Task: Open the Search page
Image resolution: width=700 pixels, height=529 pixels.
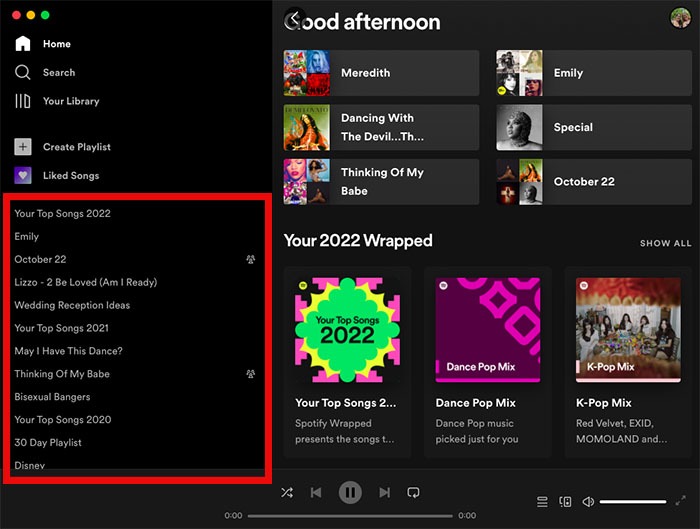Action: click(x=45, y=72)
